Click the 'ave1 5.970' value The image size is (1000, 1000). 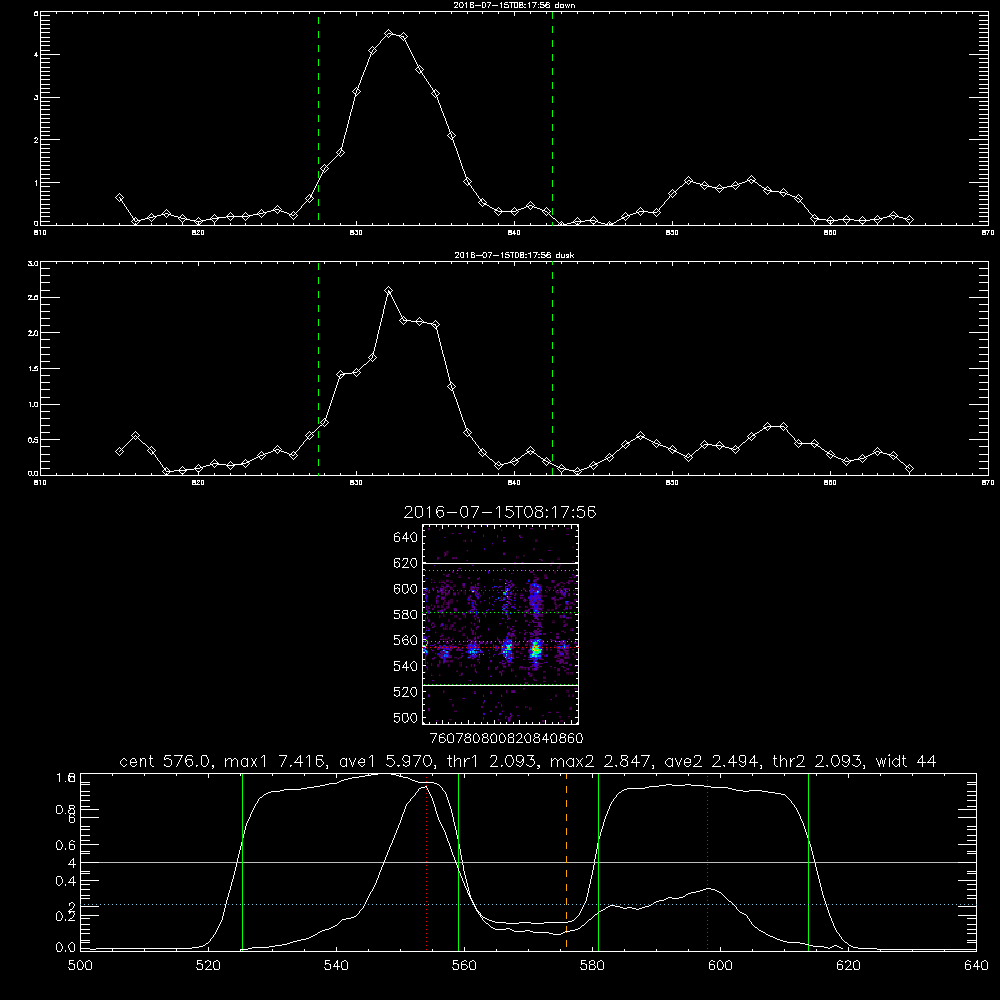pyautogui.click(x=384, y=761)
